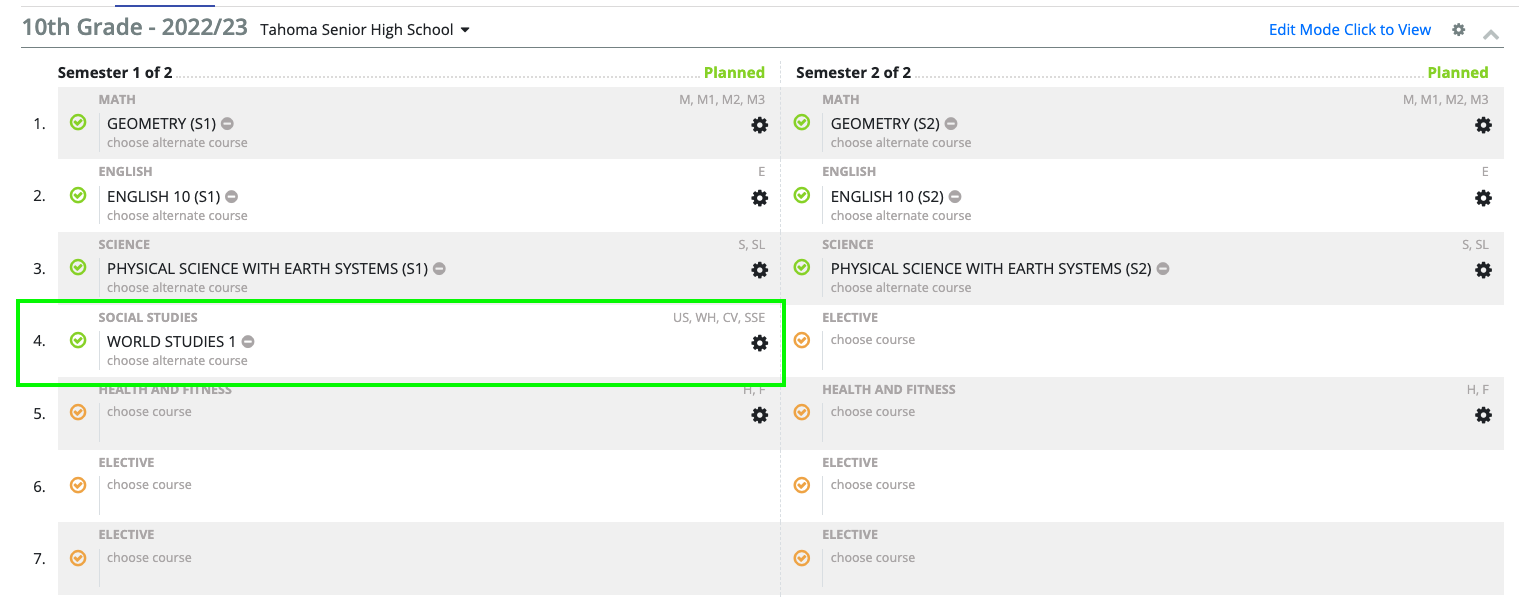The image size is (1521, 597).
Task: Toggle orange check for Semester 2 period 6 elective
Action: click(x=801, y=485)
